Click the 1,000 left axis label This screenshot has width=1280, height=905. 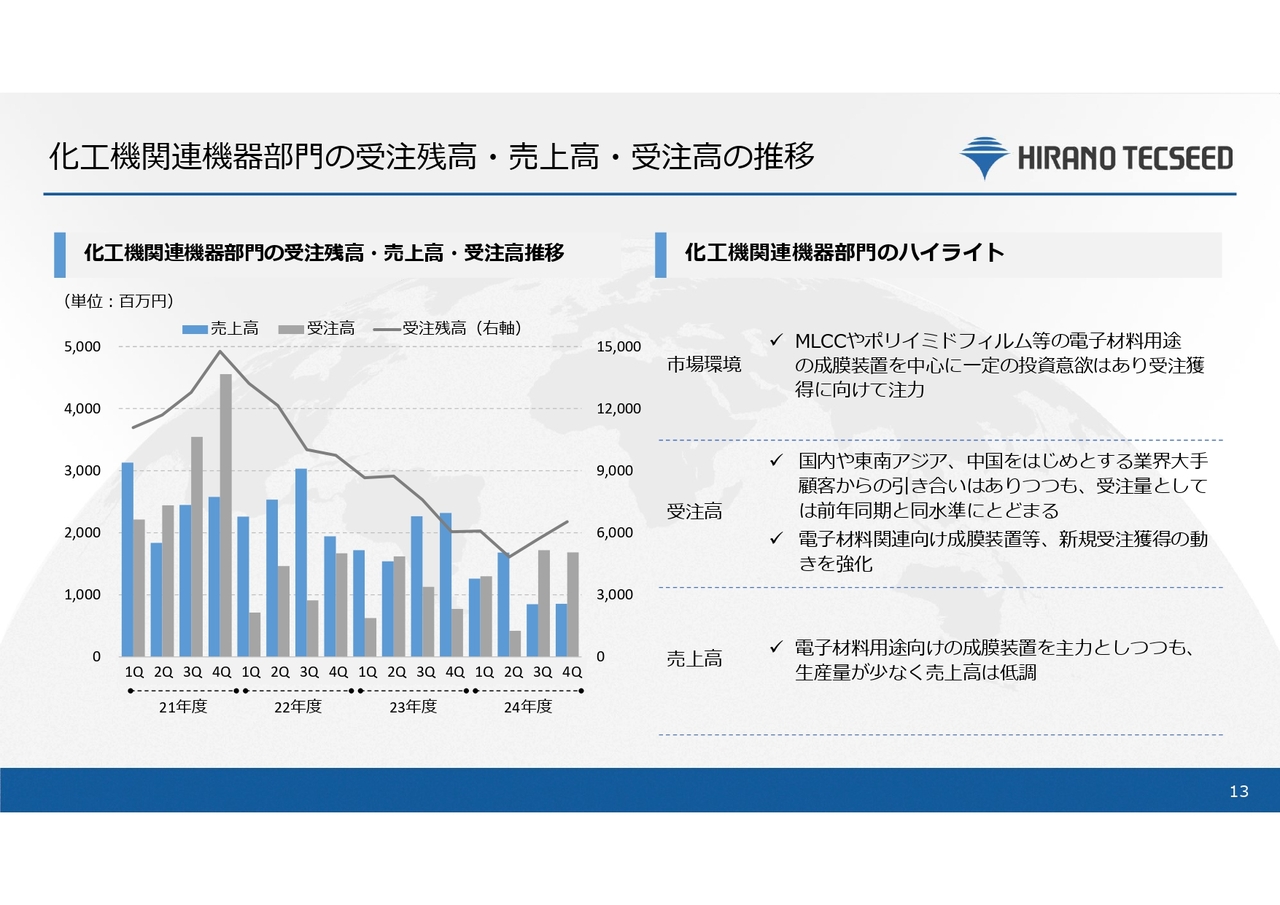pyautogui.click(x=83, y=595)
